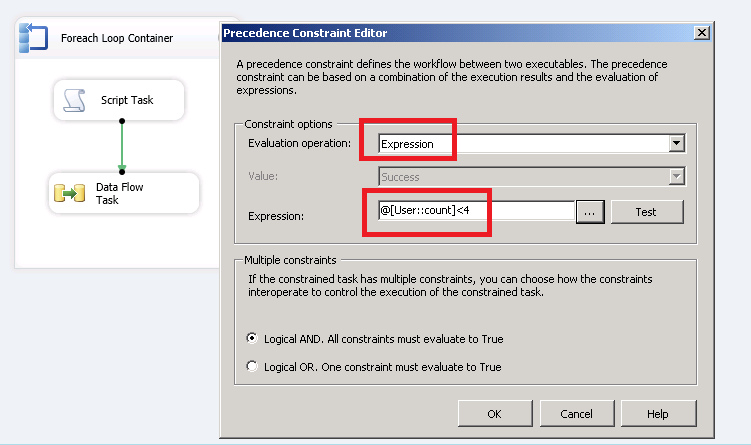The width and height of the screenshot is (751, 445).
Task: Select Logical OR radio button
Action: pyautogui.click(x=251, y=367)
